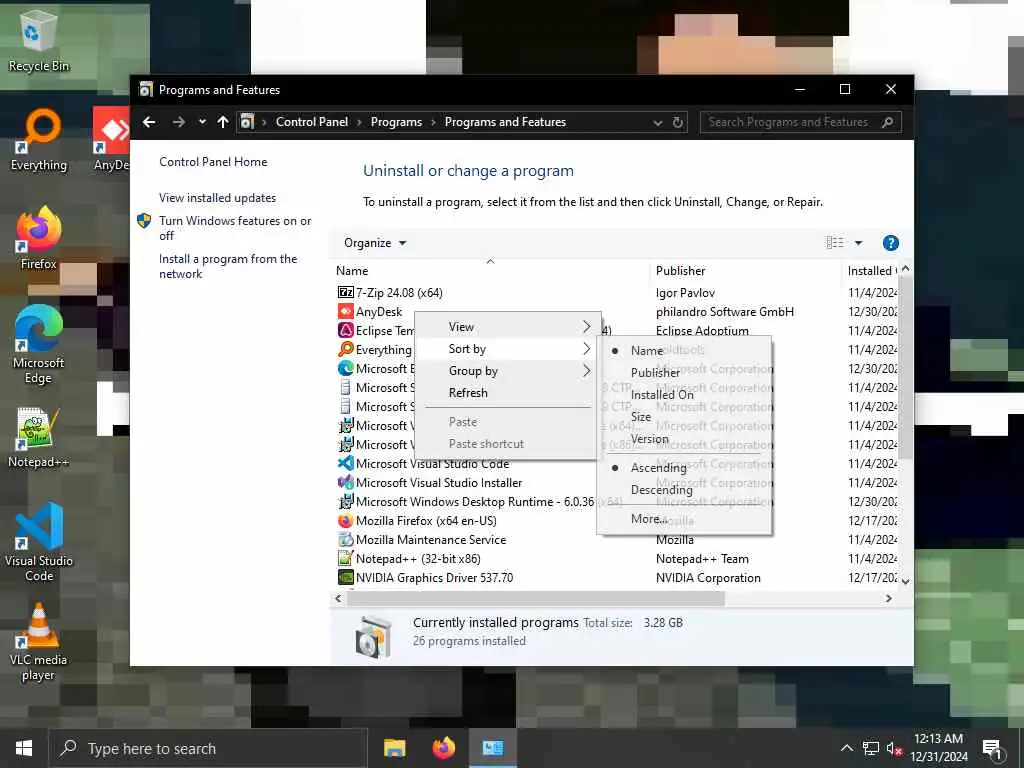This screenshot has height=768, width=1024.
Task: Open recent locations dropdown arrow
Action: (202, 122)
